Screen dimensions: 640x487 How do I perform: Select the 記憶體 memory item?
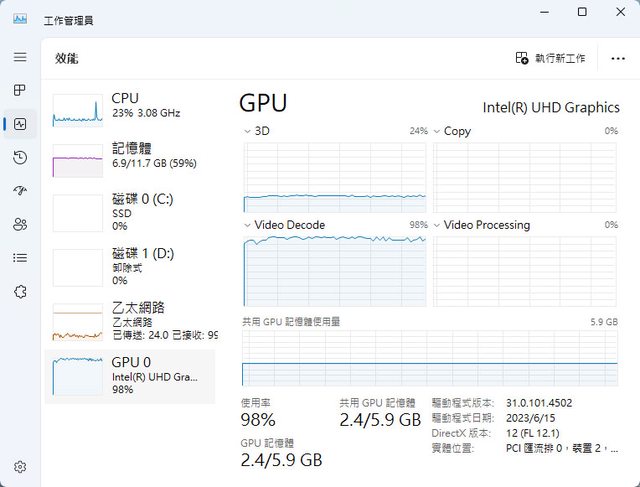[130, 156]
